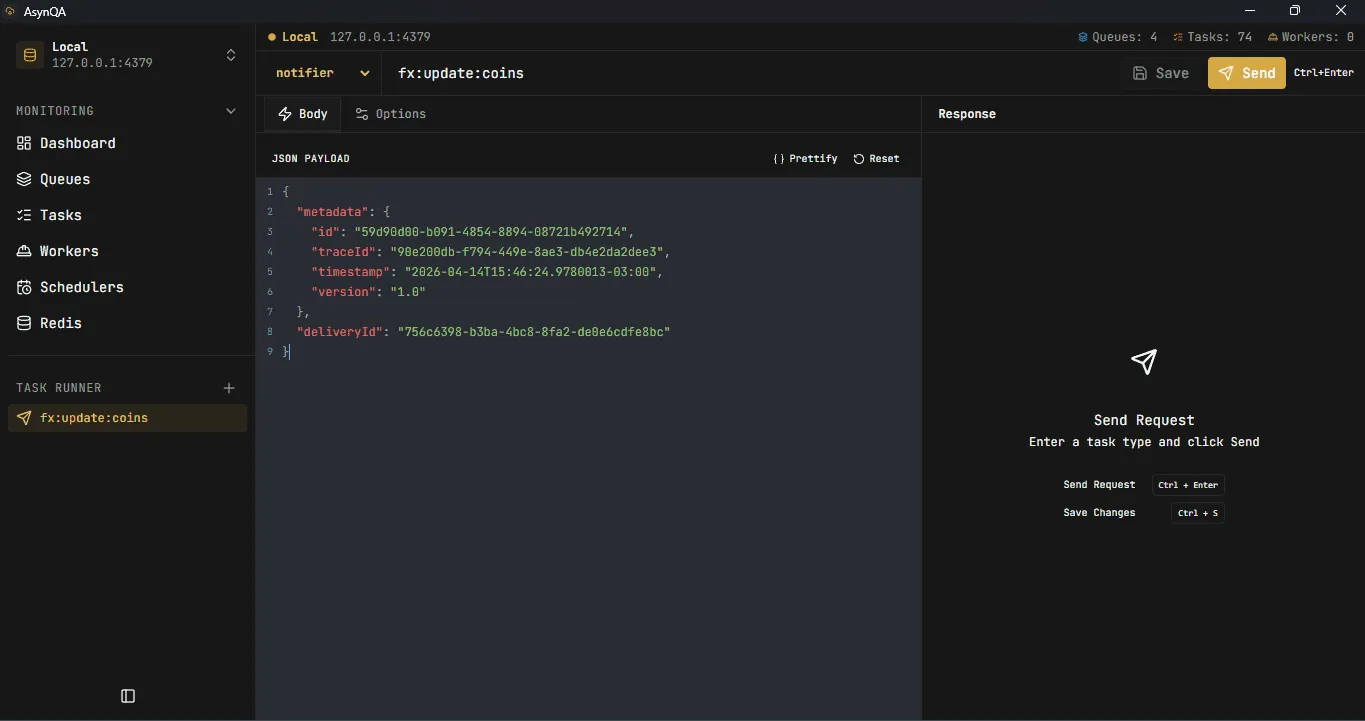Click the Schedulers calendar-clock icon

point(24,287)
